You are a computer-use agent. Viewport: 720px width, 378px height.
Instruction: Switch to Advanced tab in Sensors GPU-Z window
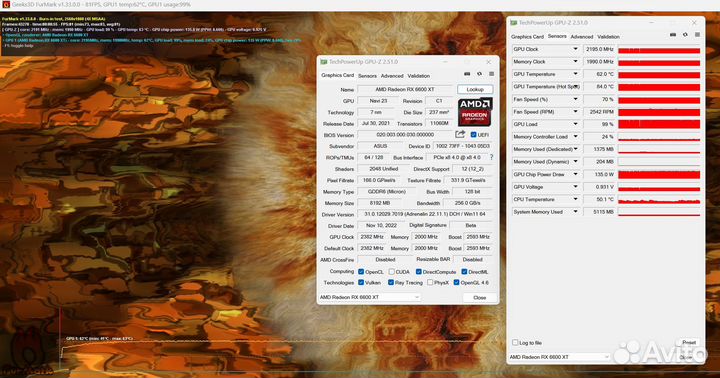click(582, 37)
